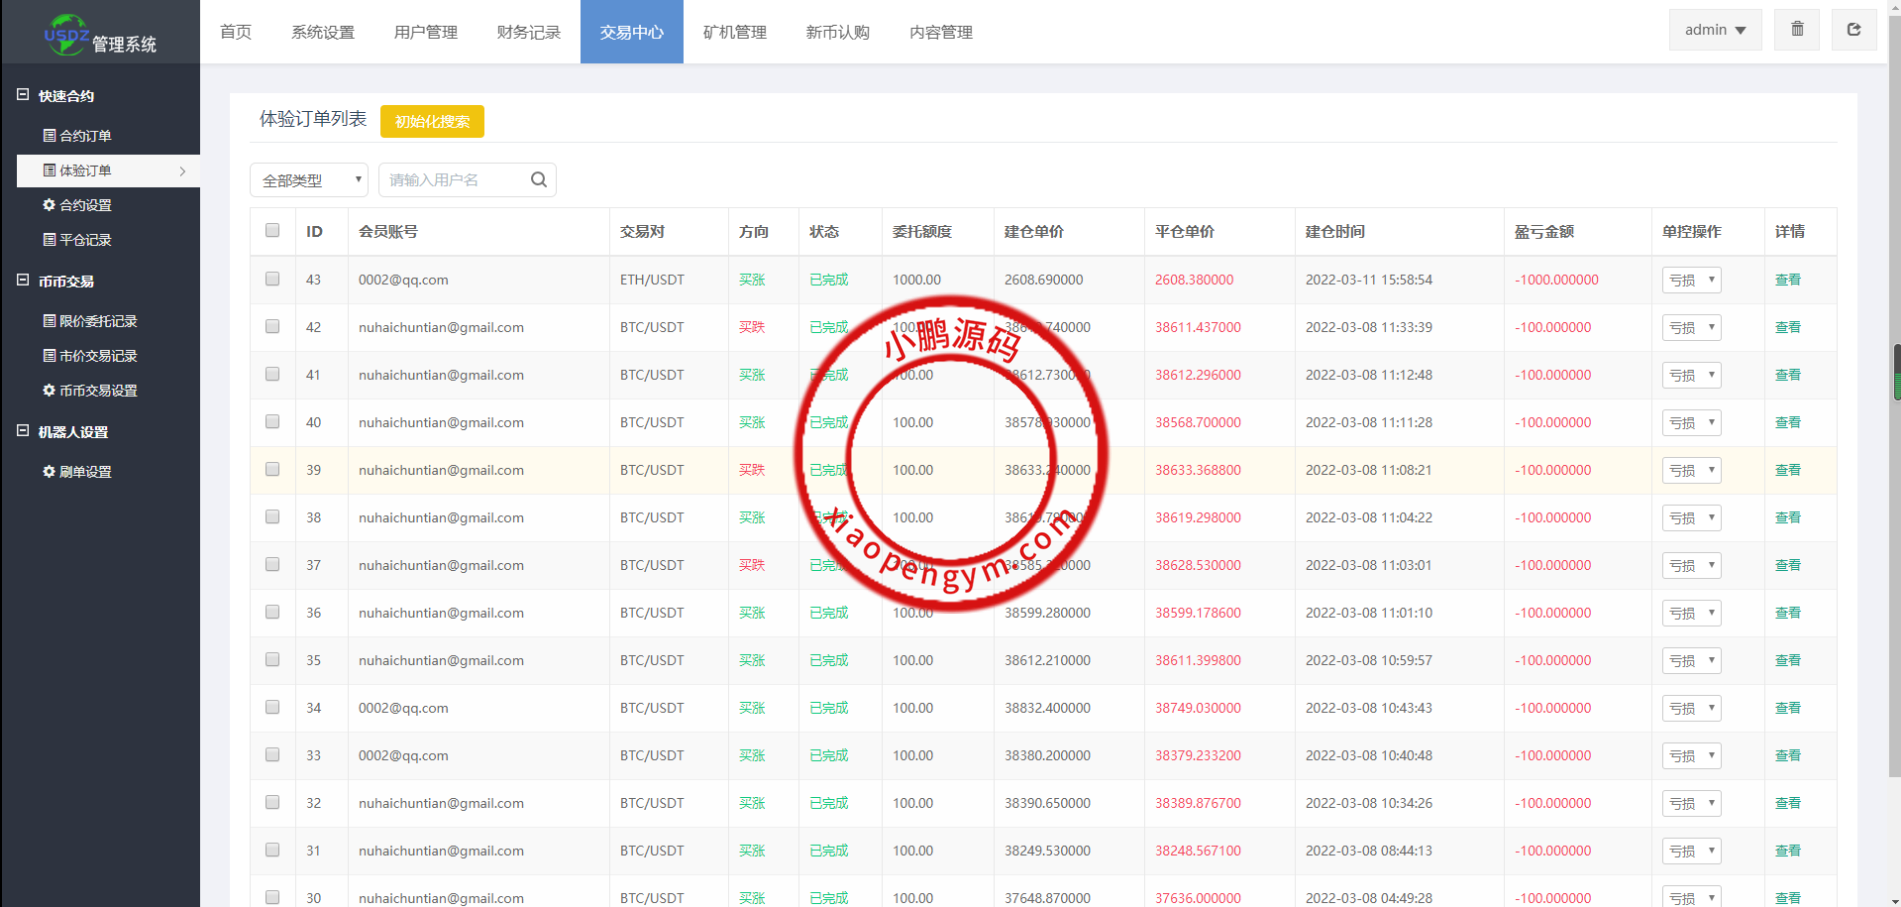Image resolution: width=1901 pixels, height=907 pixels.
Task: Switch to the 矿机管理 tab
Action: click(734, 32)
